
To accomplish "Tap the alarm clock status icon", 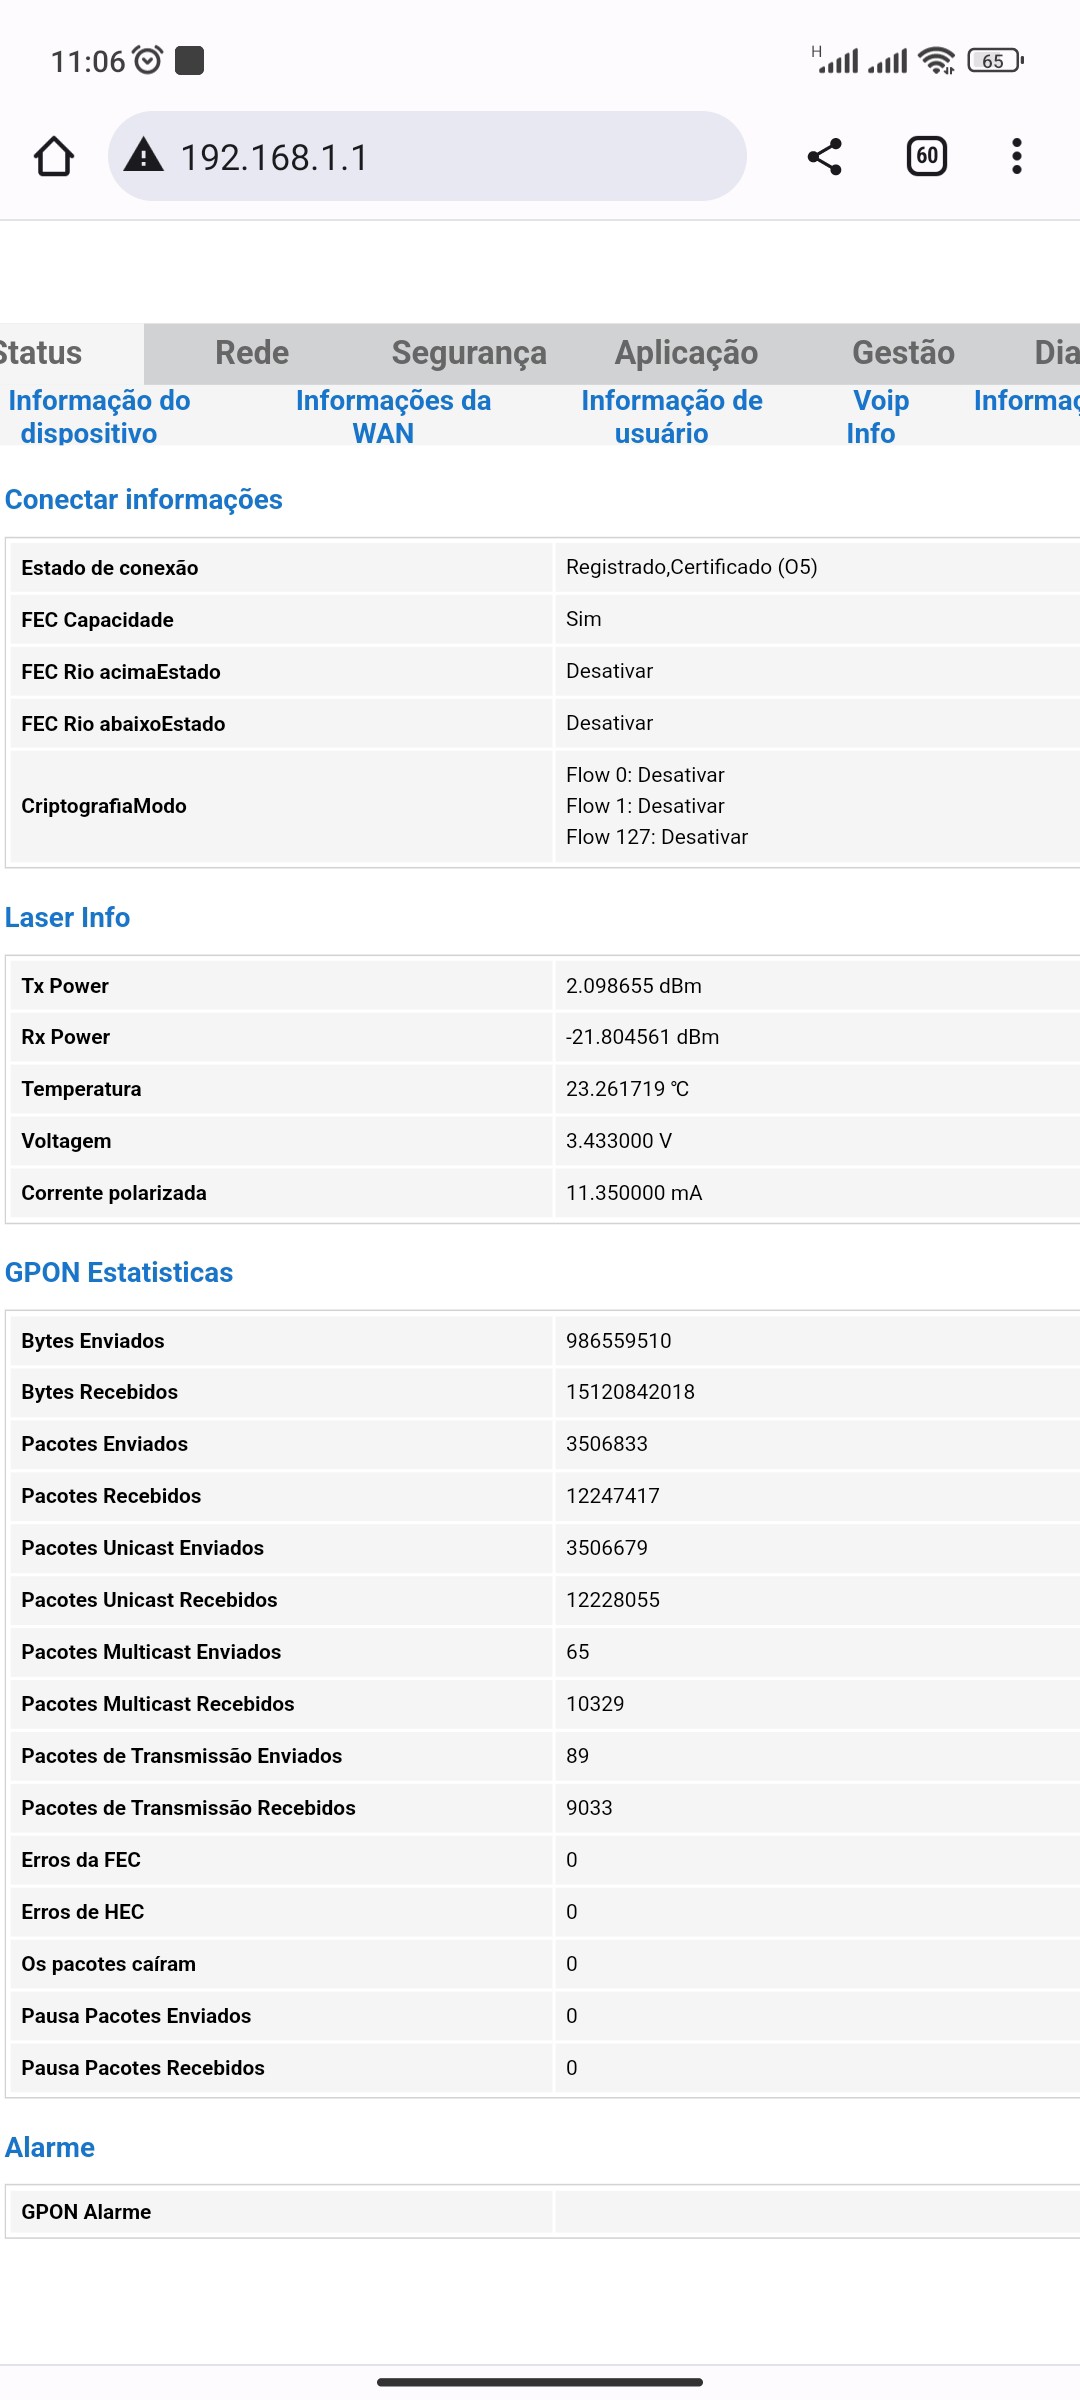I will pyautogui.click(x=148, y=61).
